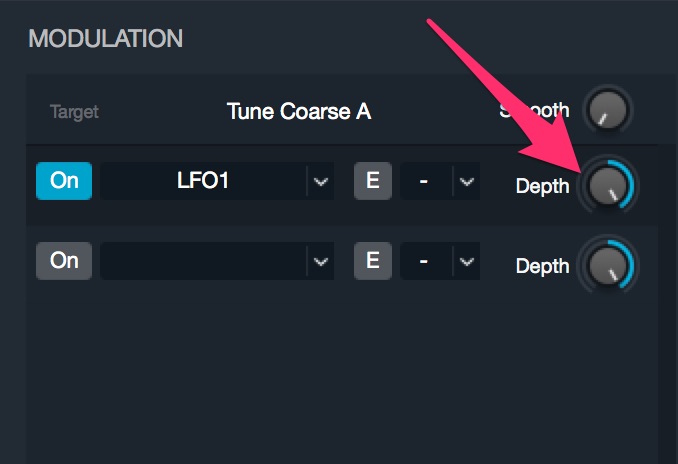Expand the dash dropdown in LFO1 row
The image size is (678, 464).
[x=467, y=181]
